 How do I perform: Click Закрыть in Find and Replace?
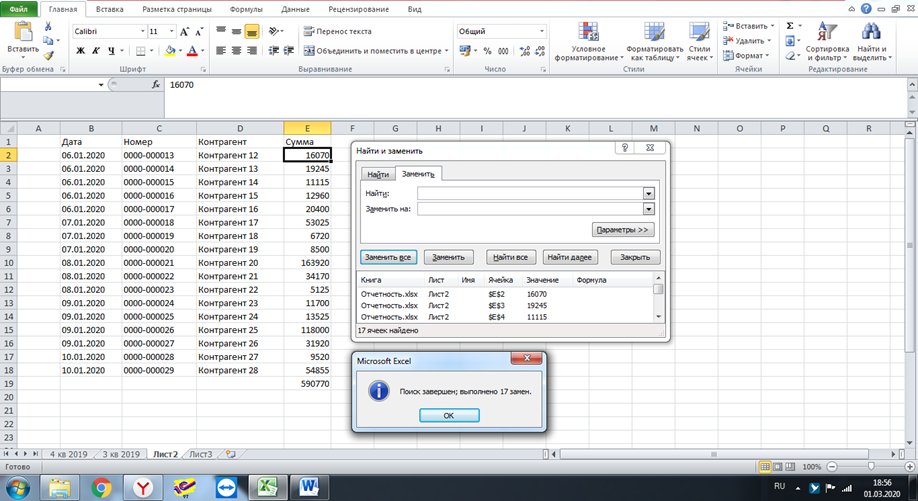tap(635, 257)
